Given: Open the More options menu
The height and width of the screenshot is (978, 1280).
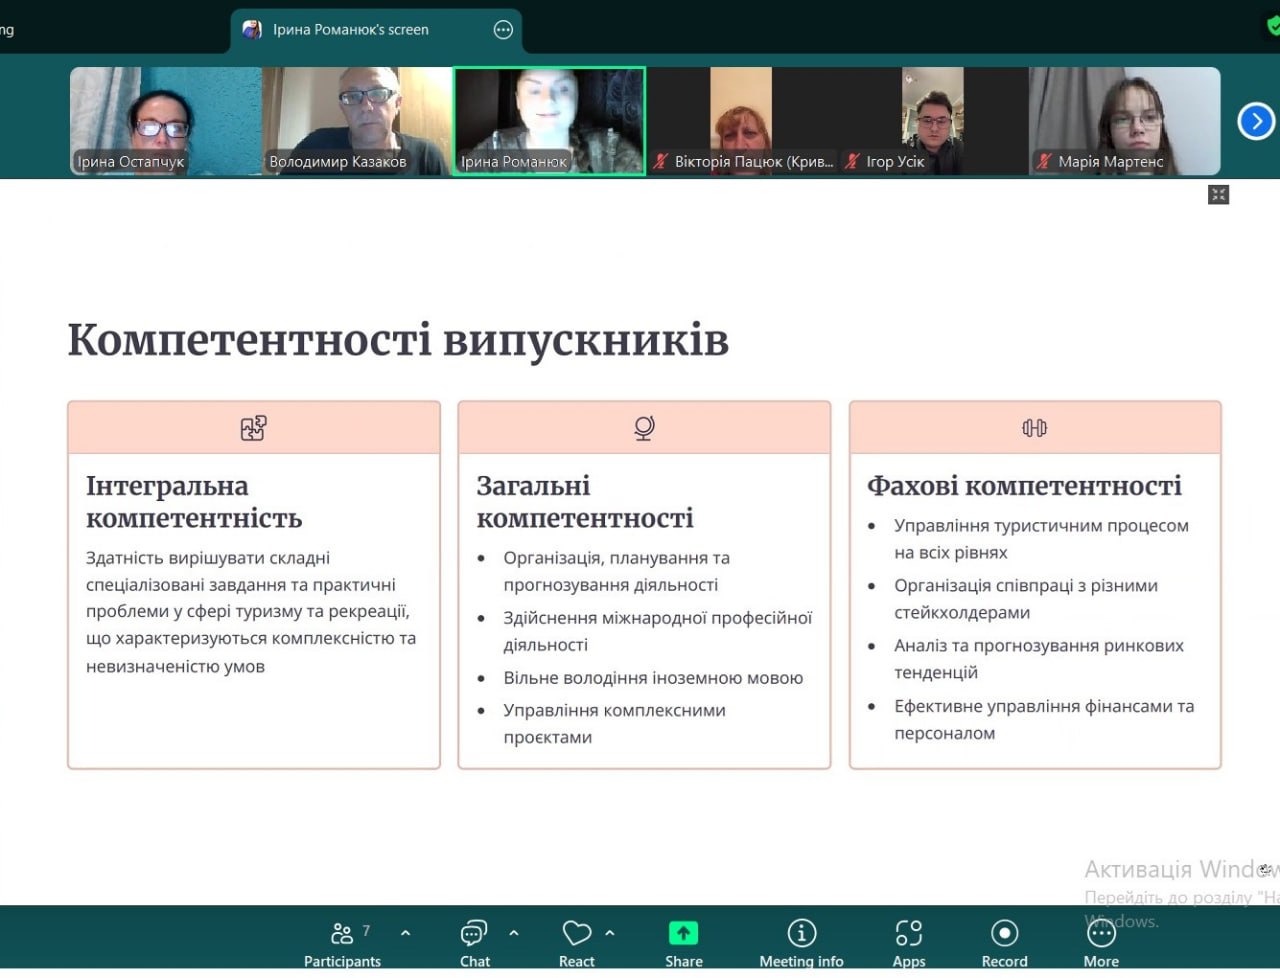Looking at the screenshot, I should click(x=1101, y=942).
